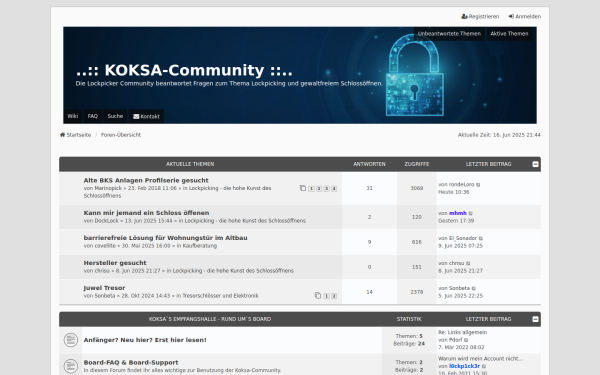View latest post icon beside El_Sonador
The height and width of the screenshot is (375, 600).
click(481, 238)
